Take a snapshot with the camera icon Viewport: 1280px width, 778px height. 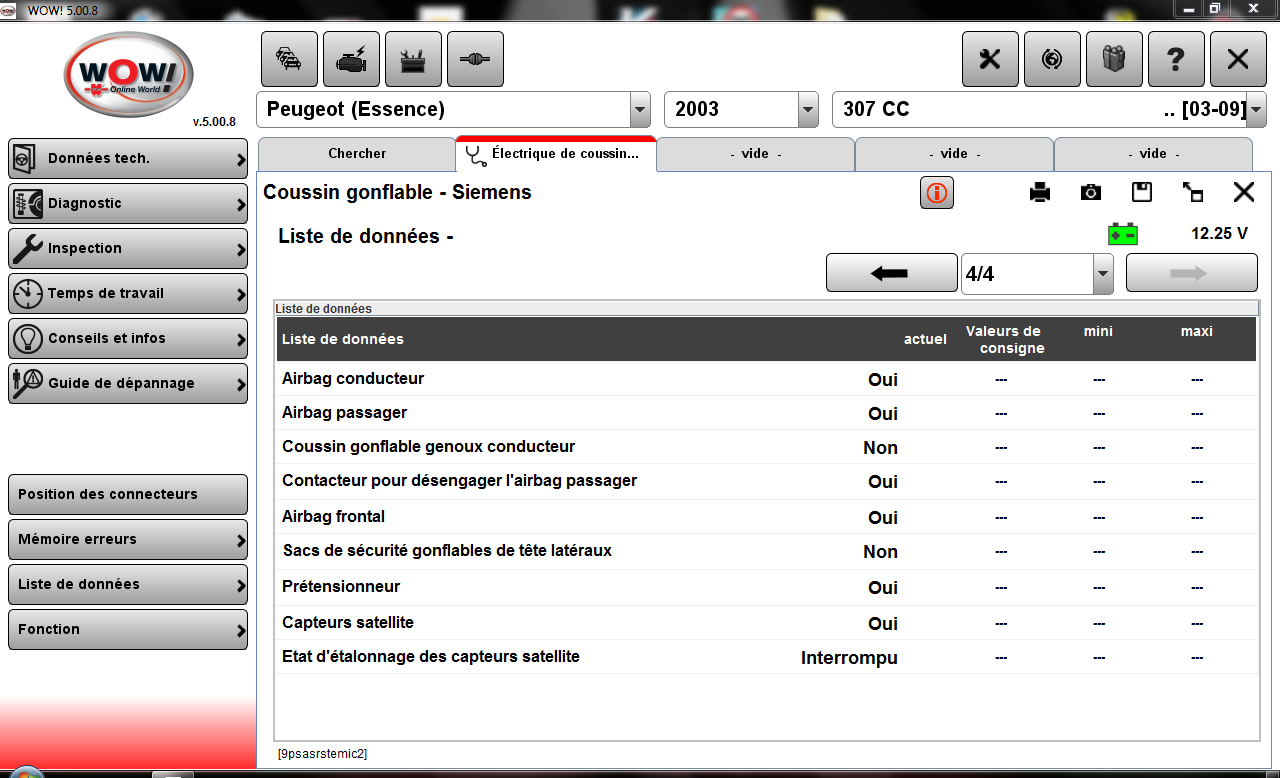click(x=1091, y=193)
